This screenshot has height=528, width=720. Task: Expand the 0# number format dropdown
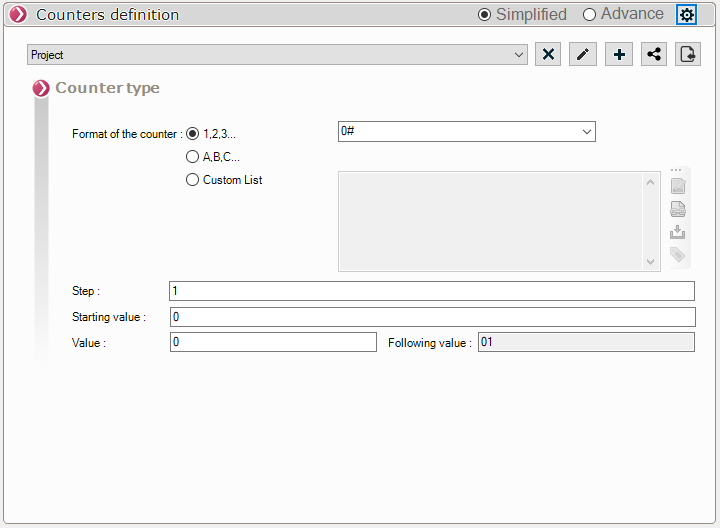point(586,132)
